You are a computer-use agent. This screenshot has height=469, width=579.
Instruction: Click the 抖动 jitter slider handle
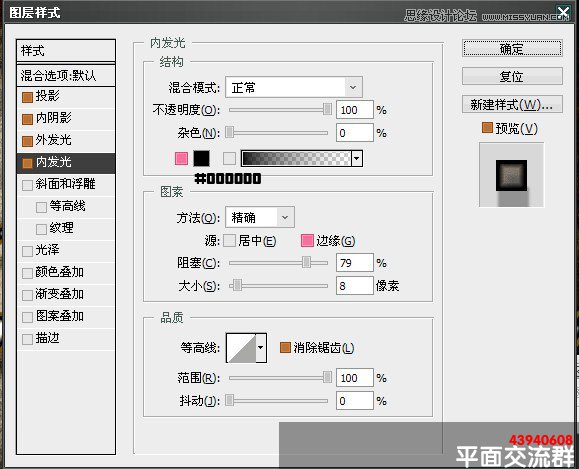pos(230,400)
